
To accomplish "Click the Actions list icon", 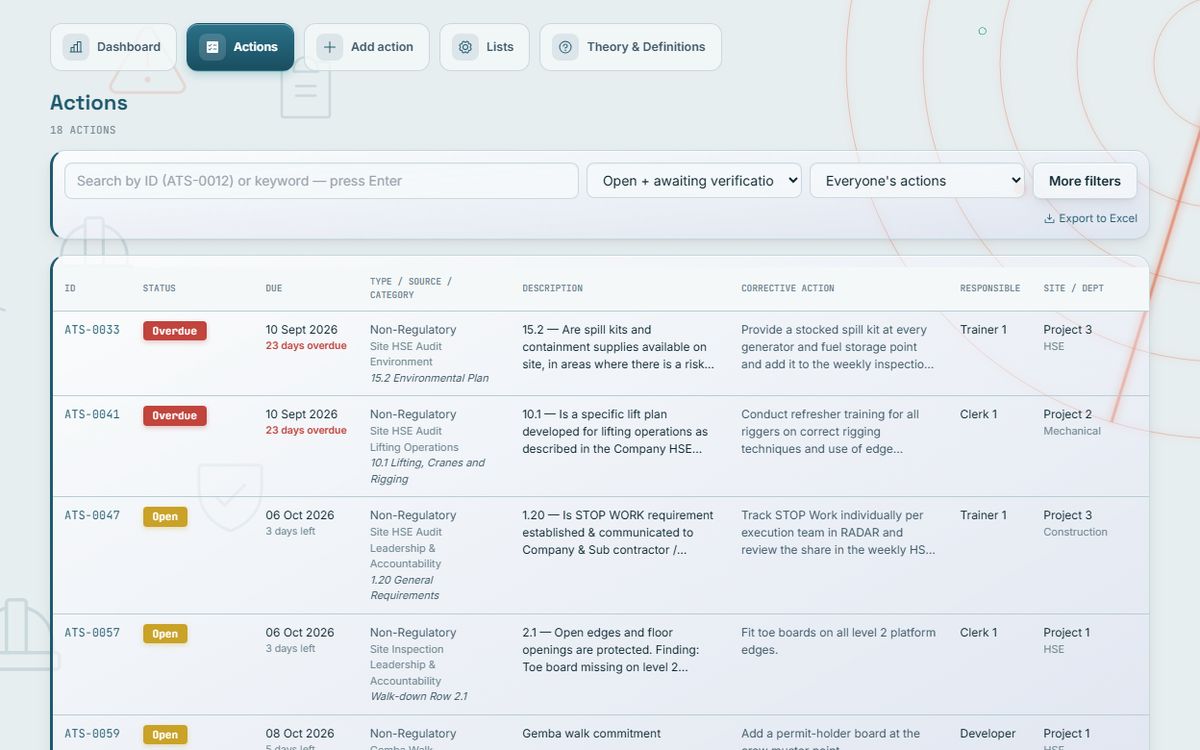I will tap(212, 47).
